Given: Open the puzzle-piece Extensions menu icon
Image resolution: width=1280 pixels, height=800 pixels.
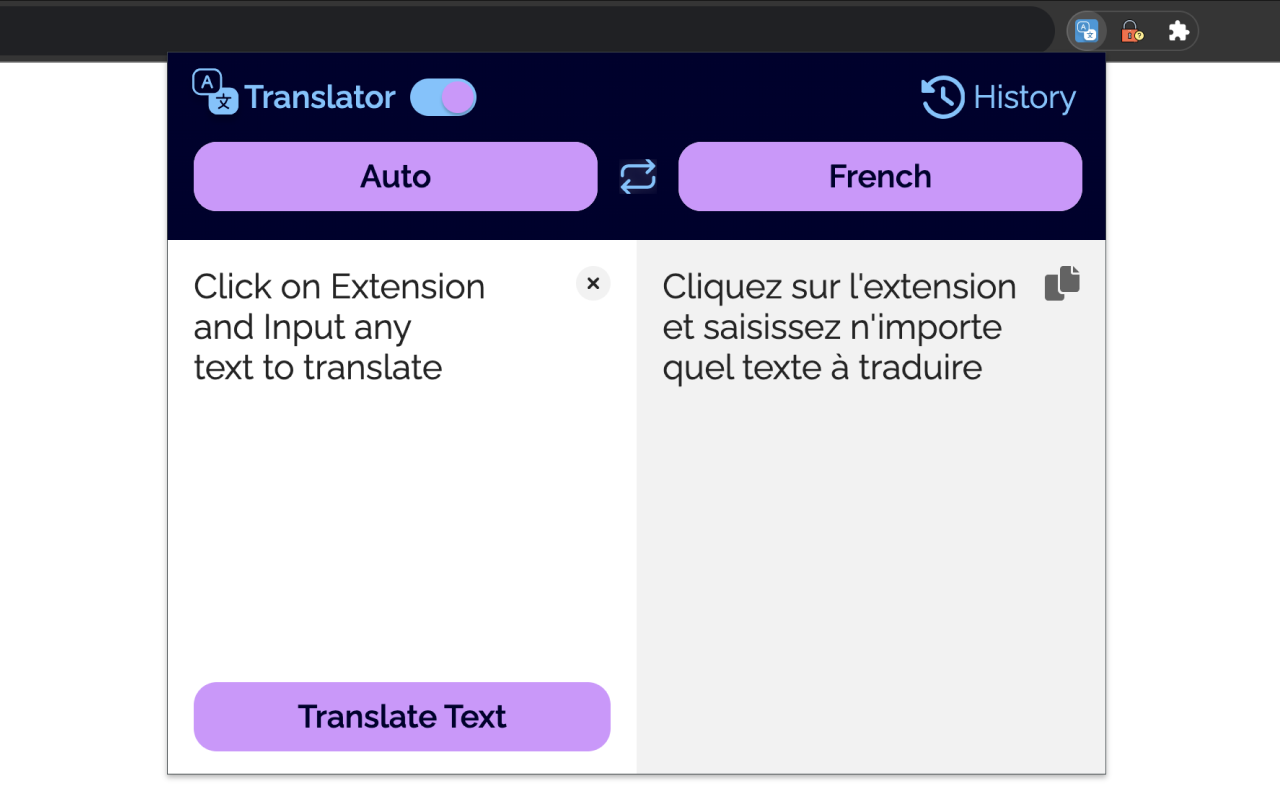Looking at the screenshot, I should point(1178,31).
